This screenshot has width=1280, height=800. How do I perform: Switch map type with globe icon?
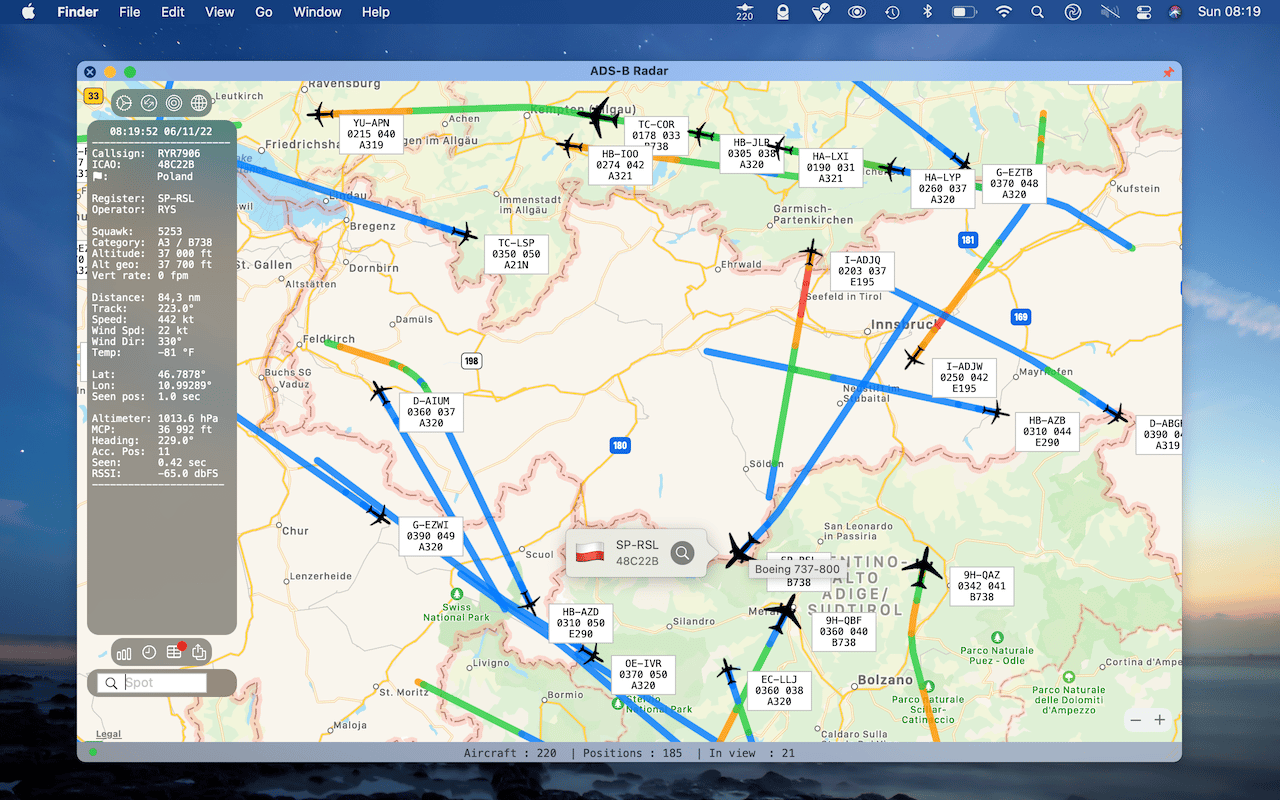coord(199,103)
